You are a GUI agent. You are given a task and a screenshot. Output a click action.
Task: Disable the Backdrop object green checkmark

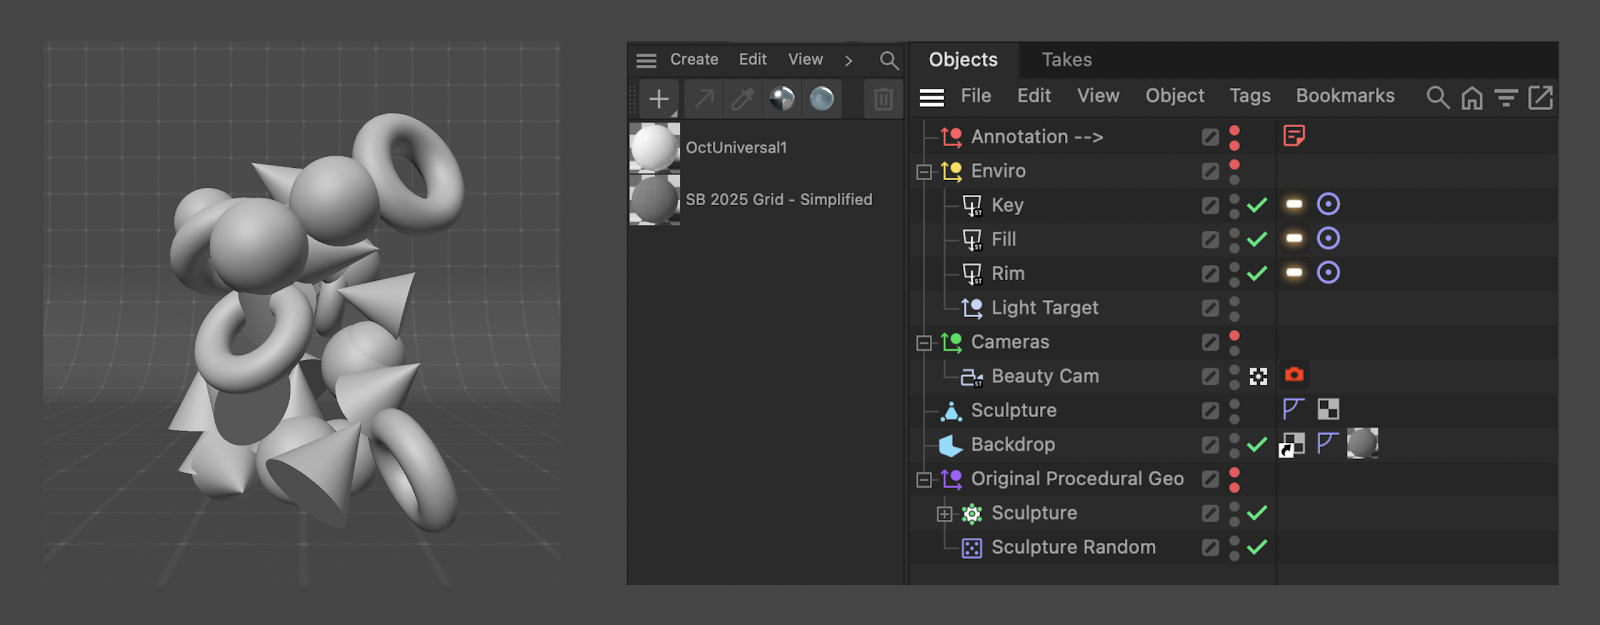[1257, 444]
